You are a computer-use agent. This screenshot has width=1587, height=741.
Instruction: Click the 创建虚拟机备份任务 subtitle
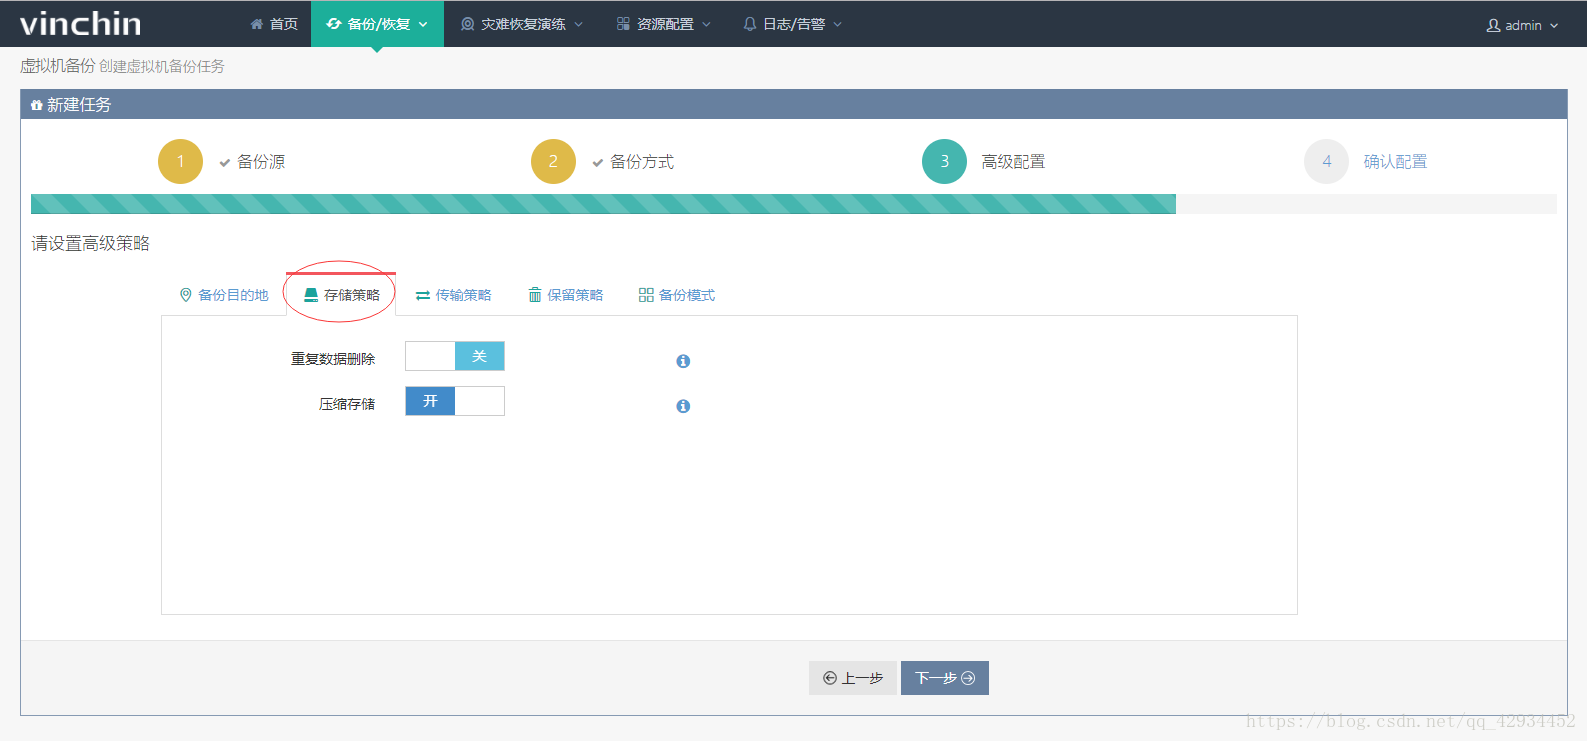pos(162,66)
